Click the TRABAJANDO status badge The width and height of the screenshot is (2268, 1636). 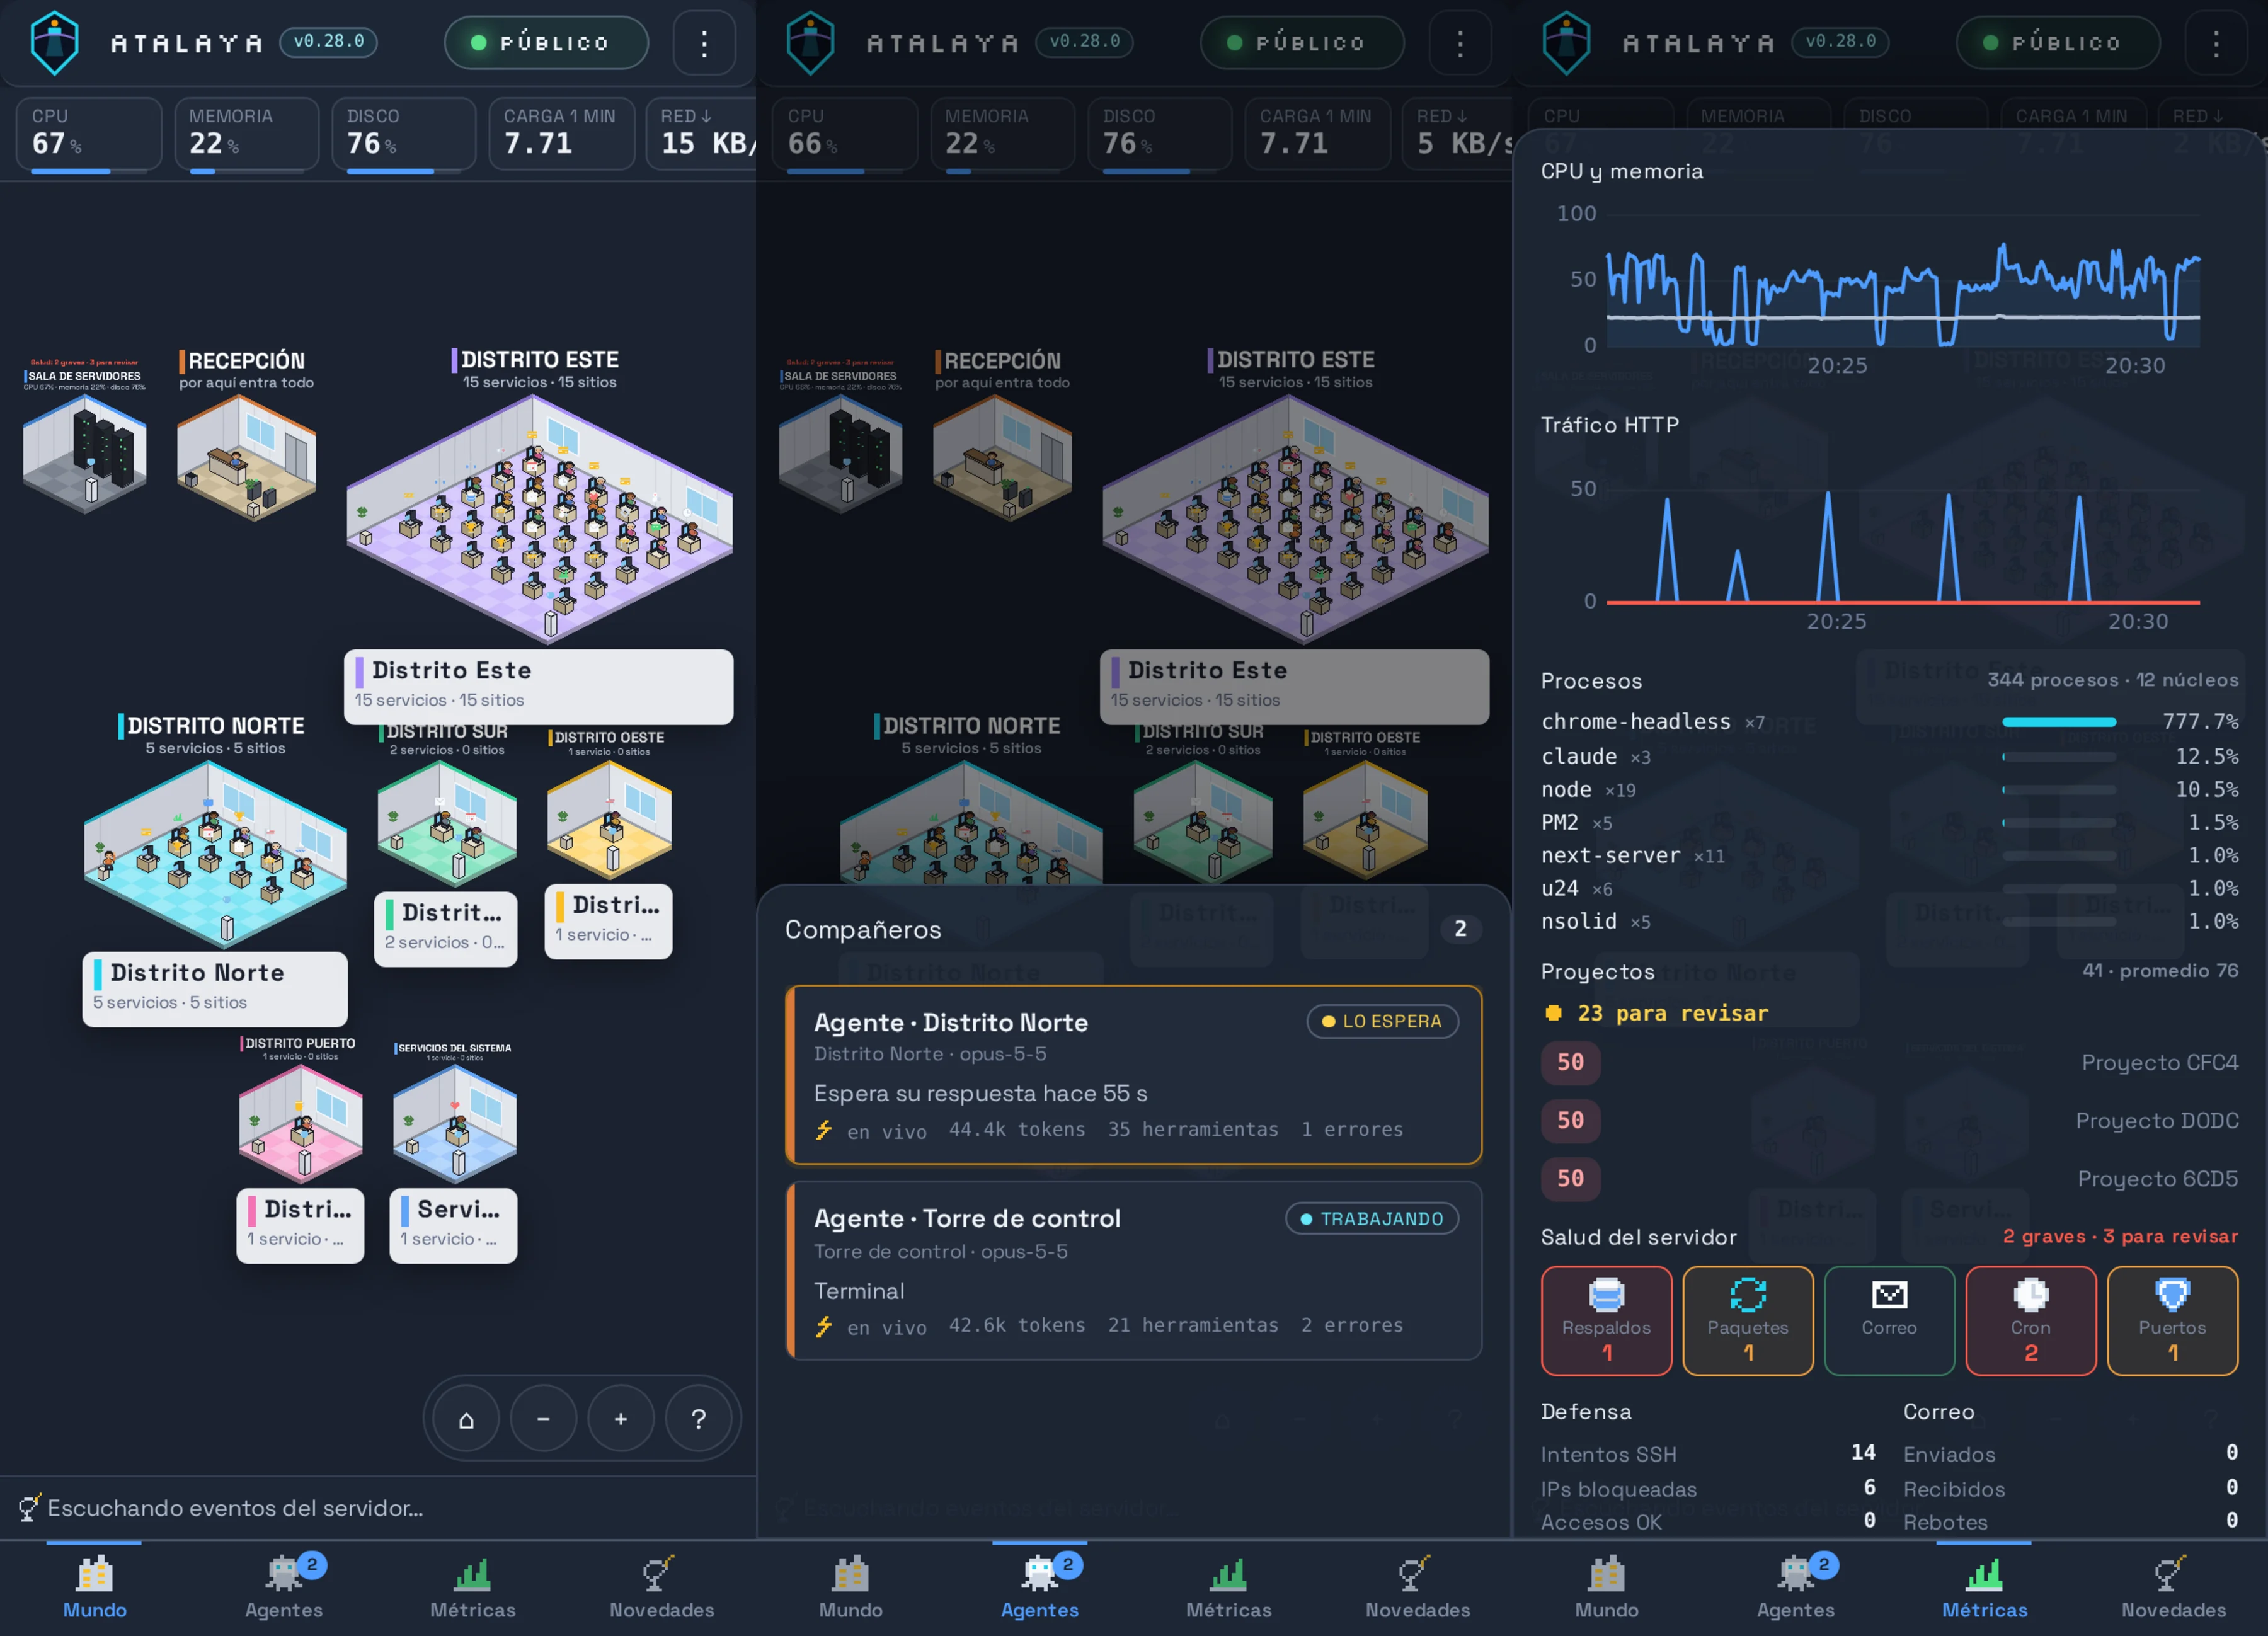(x=1371, y=1218)
